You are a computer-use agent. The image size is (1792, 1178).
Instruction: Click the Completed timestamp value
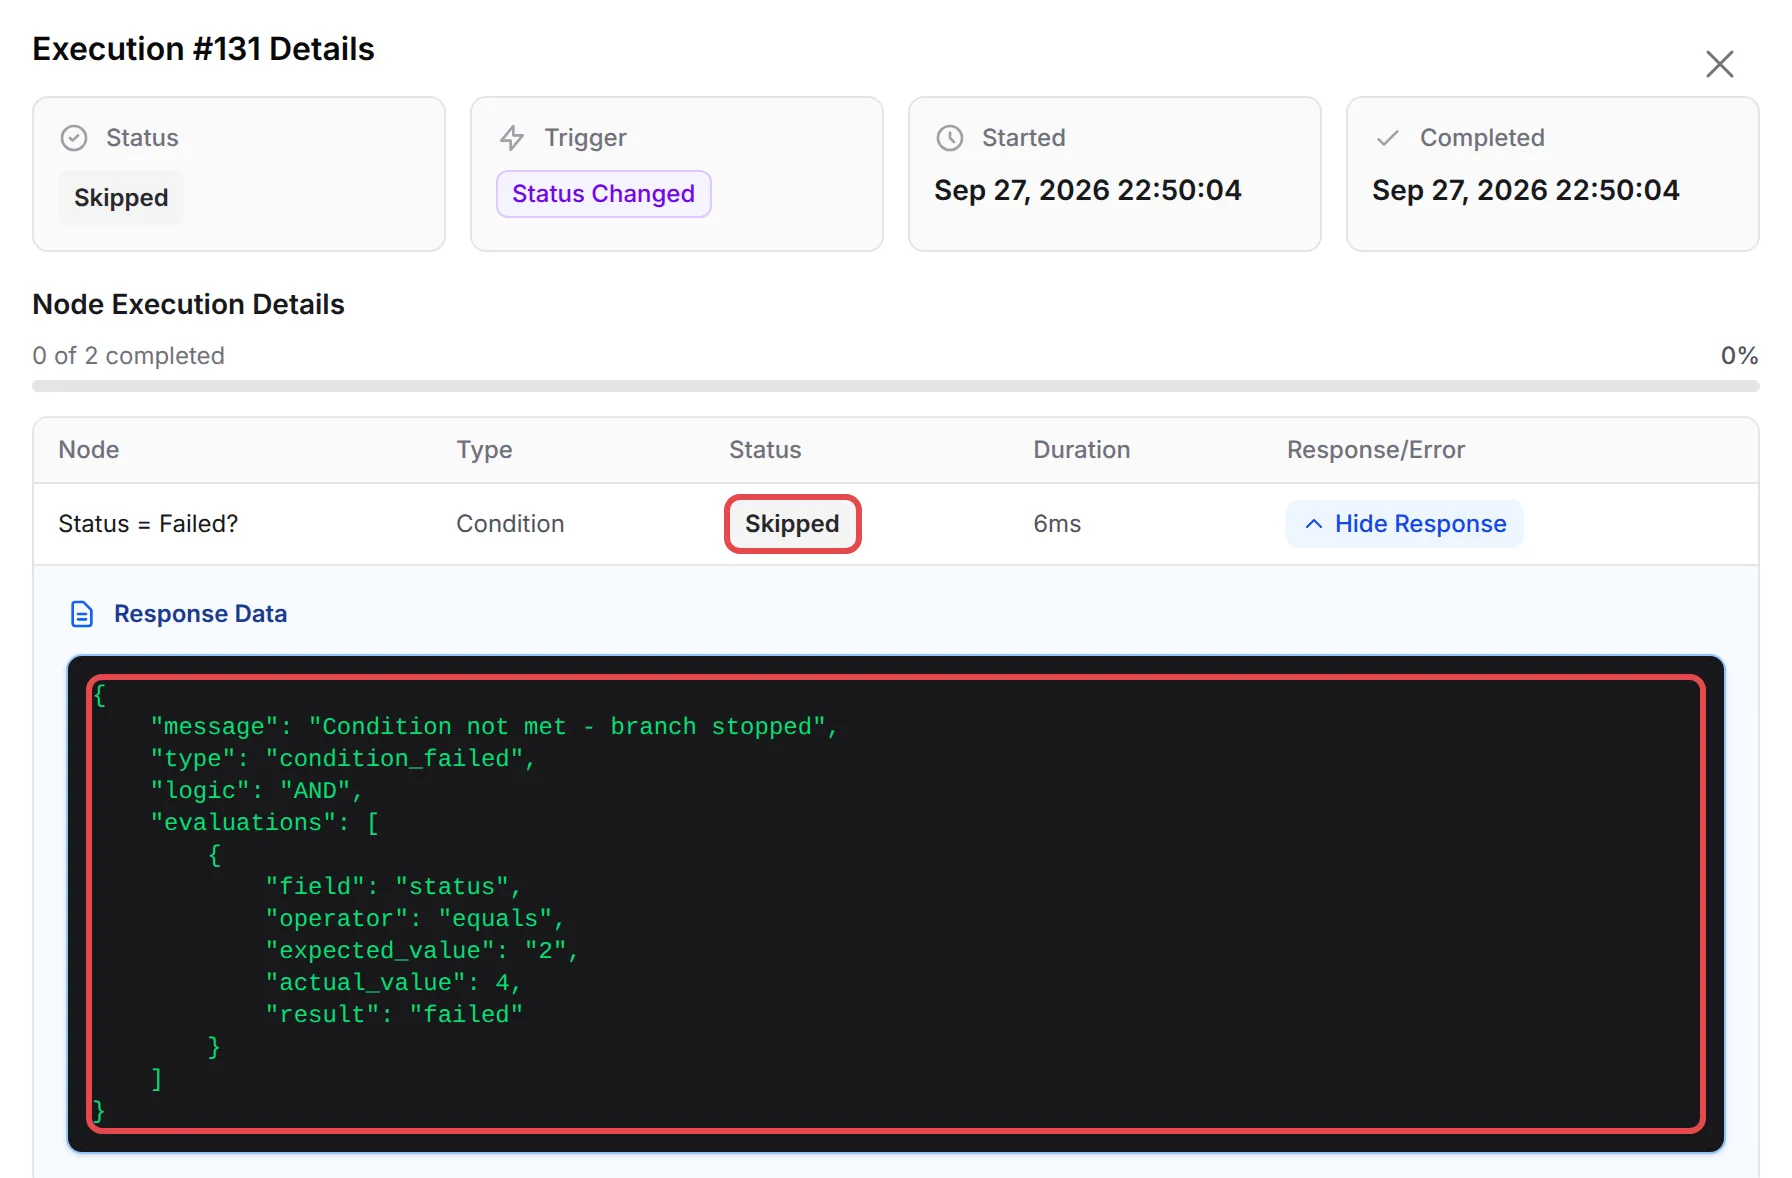click(x=1526, y=190)
